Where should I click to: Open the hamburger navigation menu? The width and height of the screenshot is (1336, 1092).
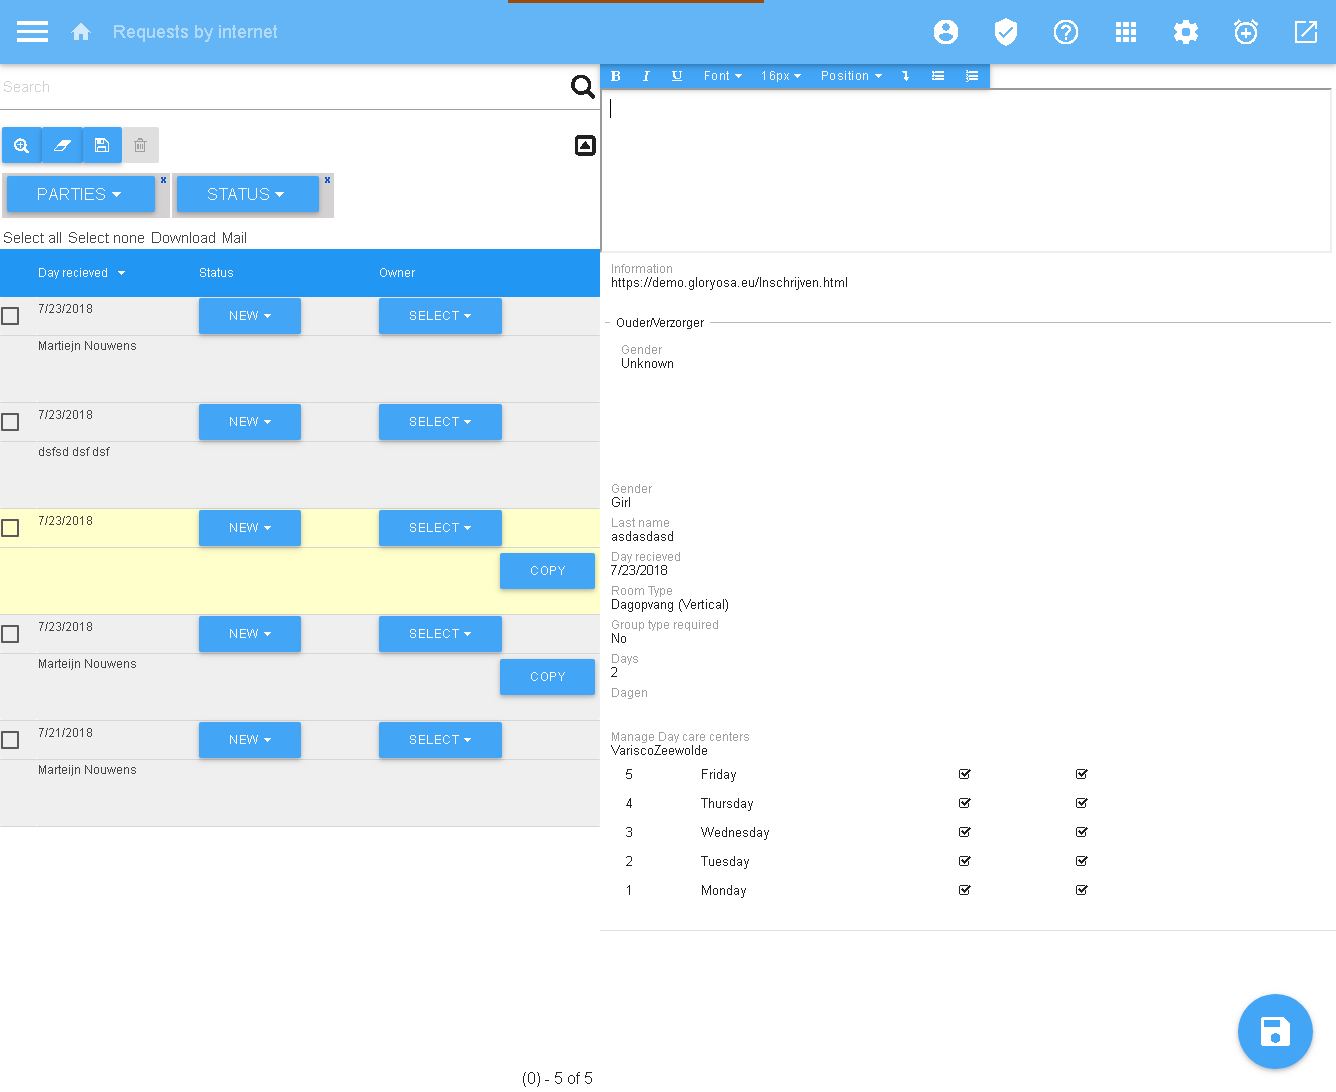32,32
